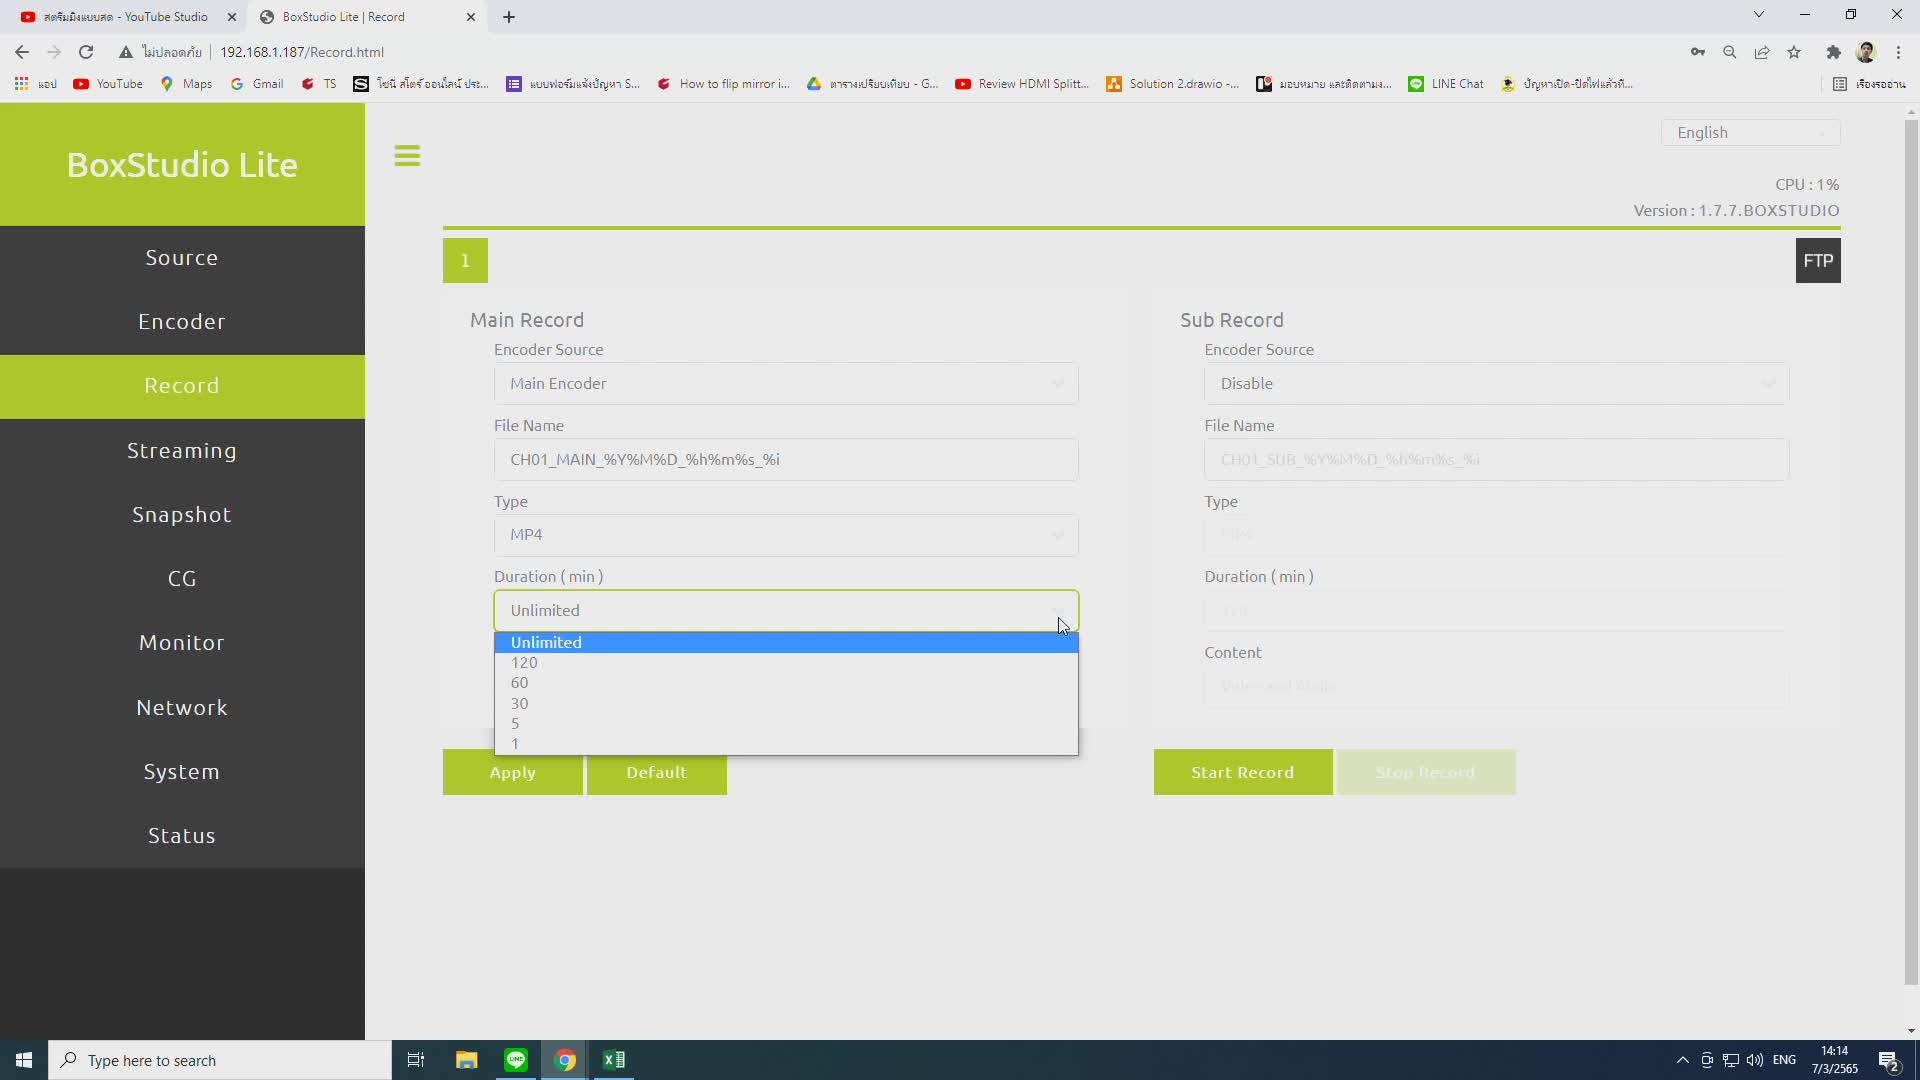Viewport: 1920px width, 1080px height.
Task: Click the Apply button
Action: (x=512, y=772)
